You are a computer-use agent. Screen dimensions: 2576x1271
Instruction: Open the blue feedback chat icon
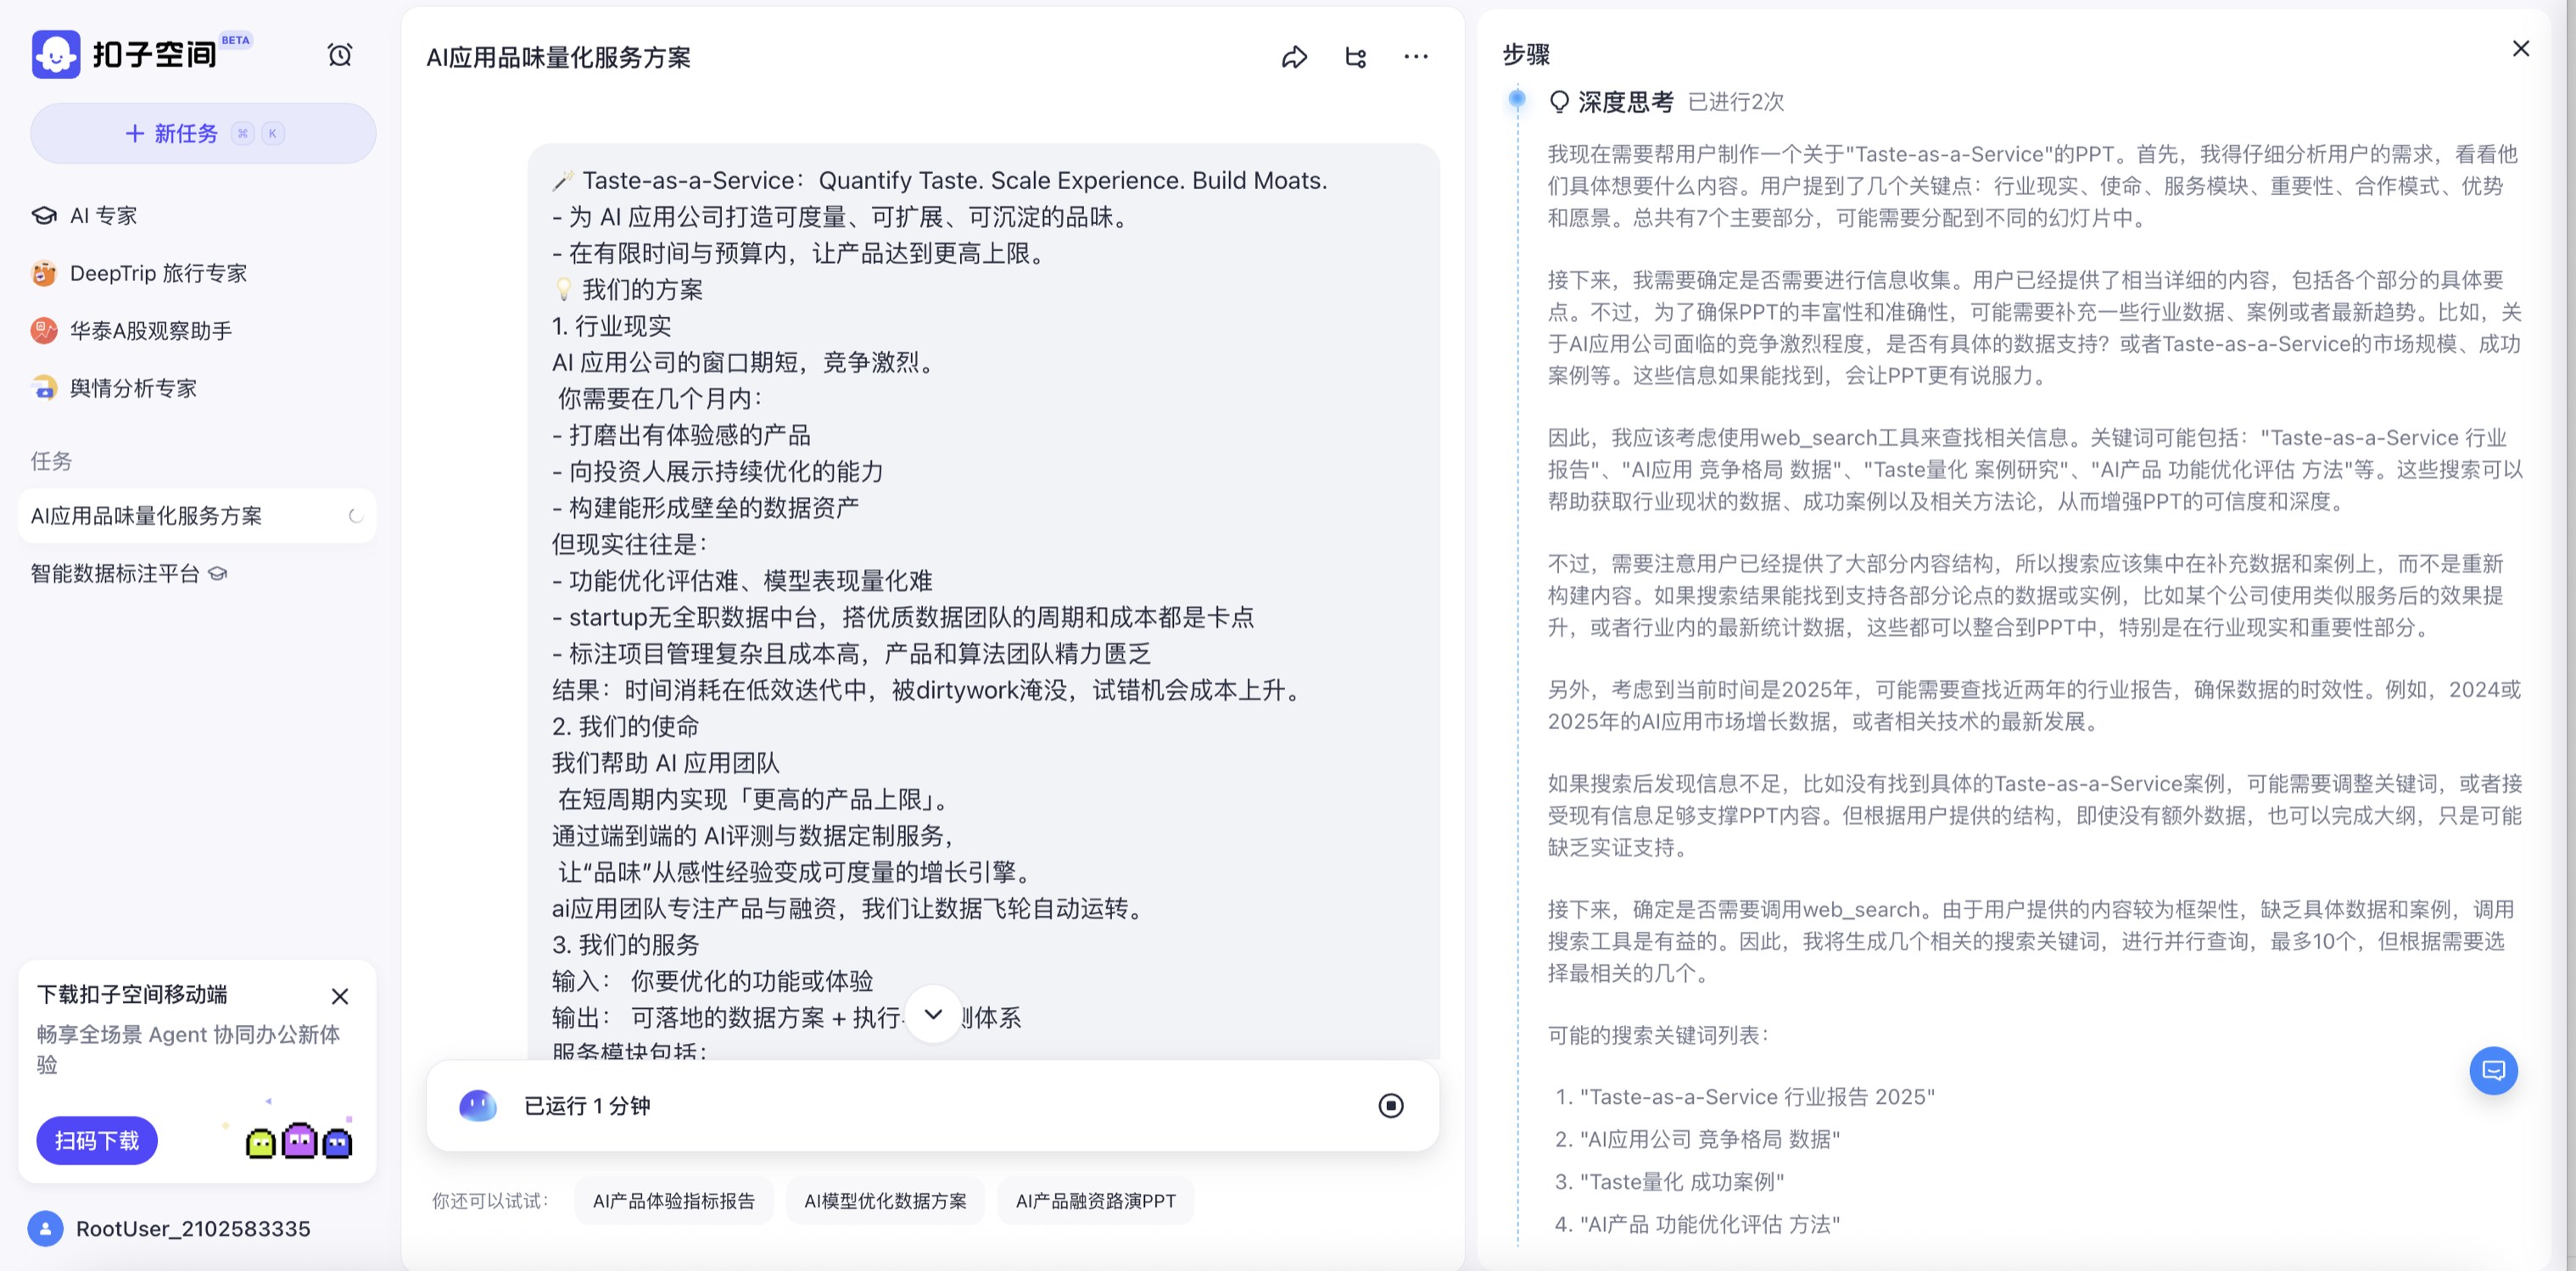coord(2492,1070)
